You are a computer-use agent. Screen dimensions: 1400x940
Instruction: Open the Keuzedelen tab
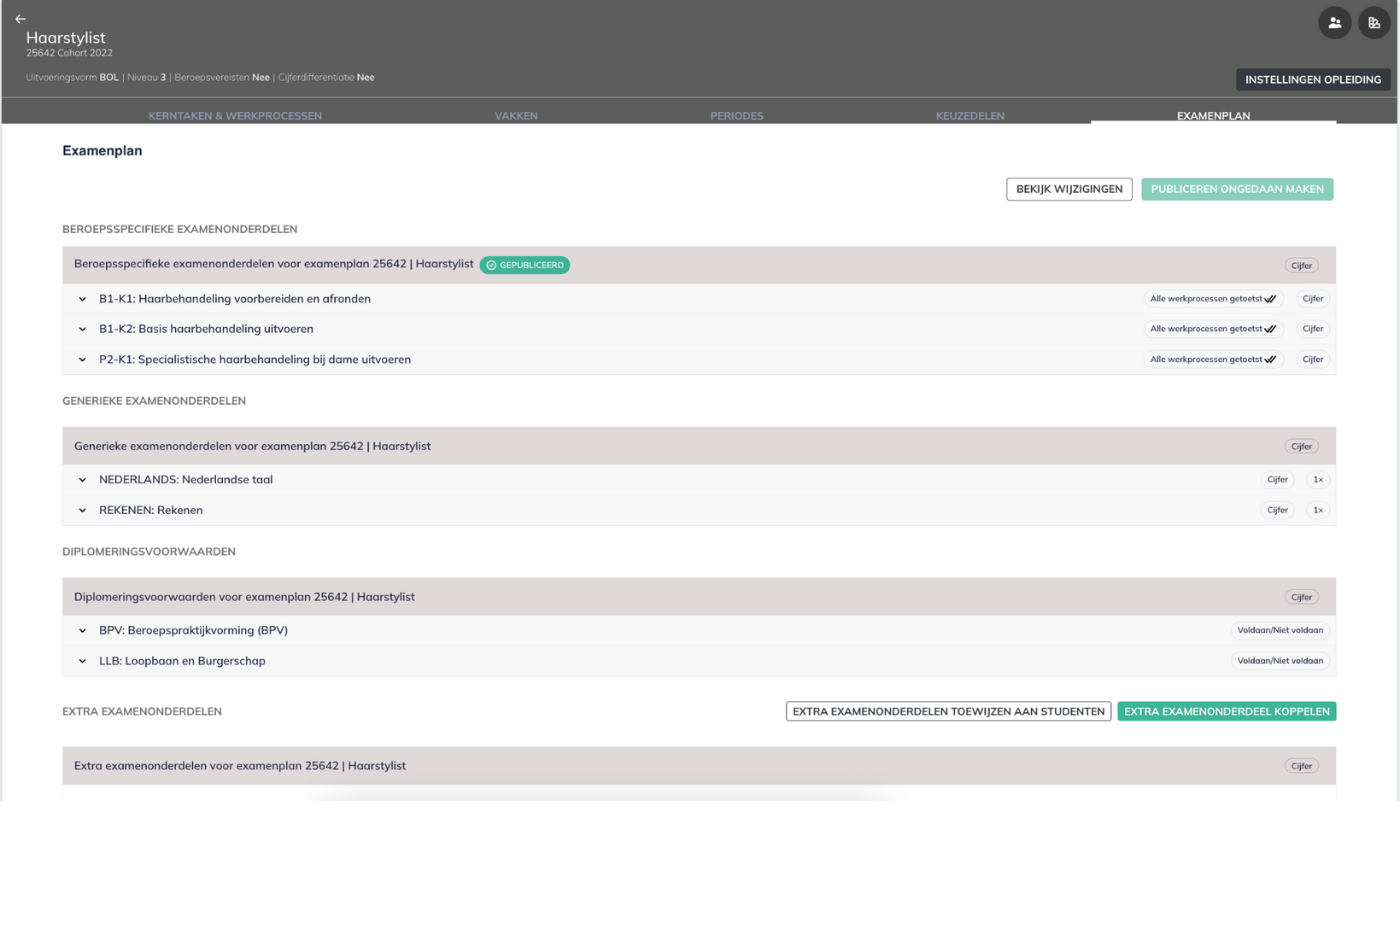point(970,116)
